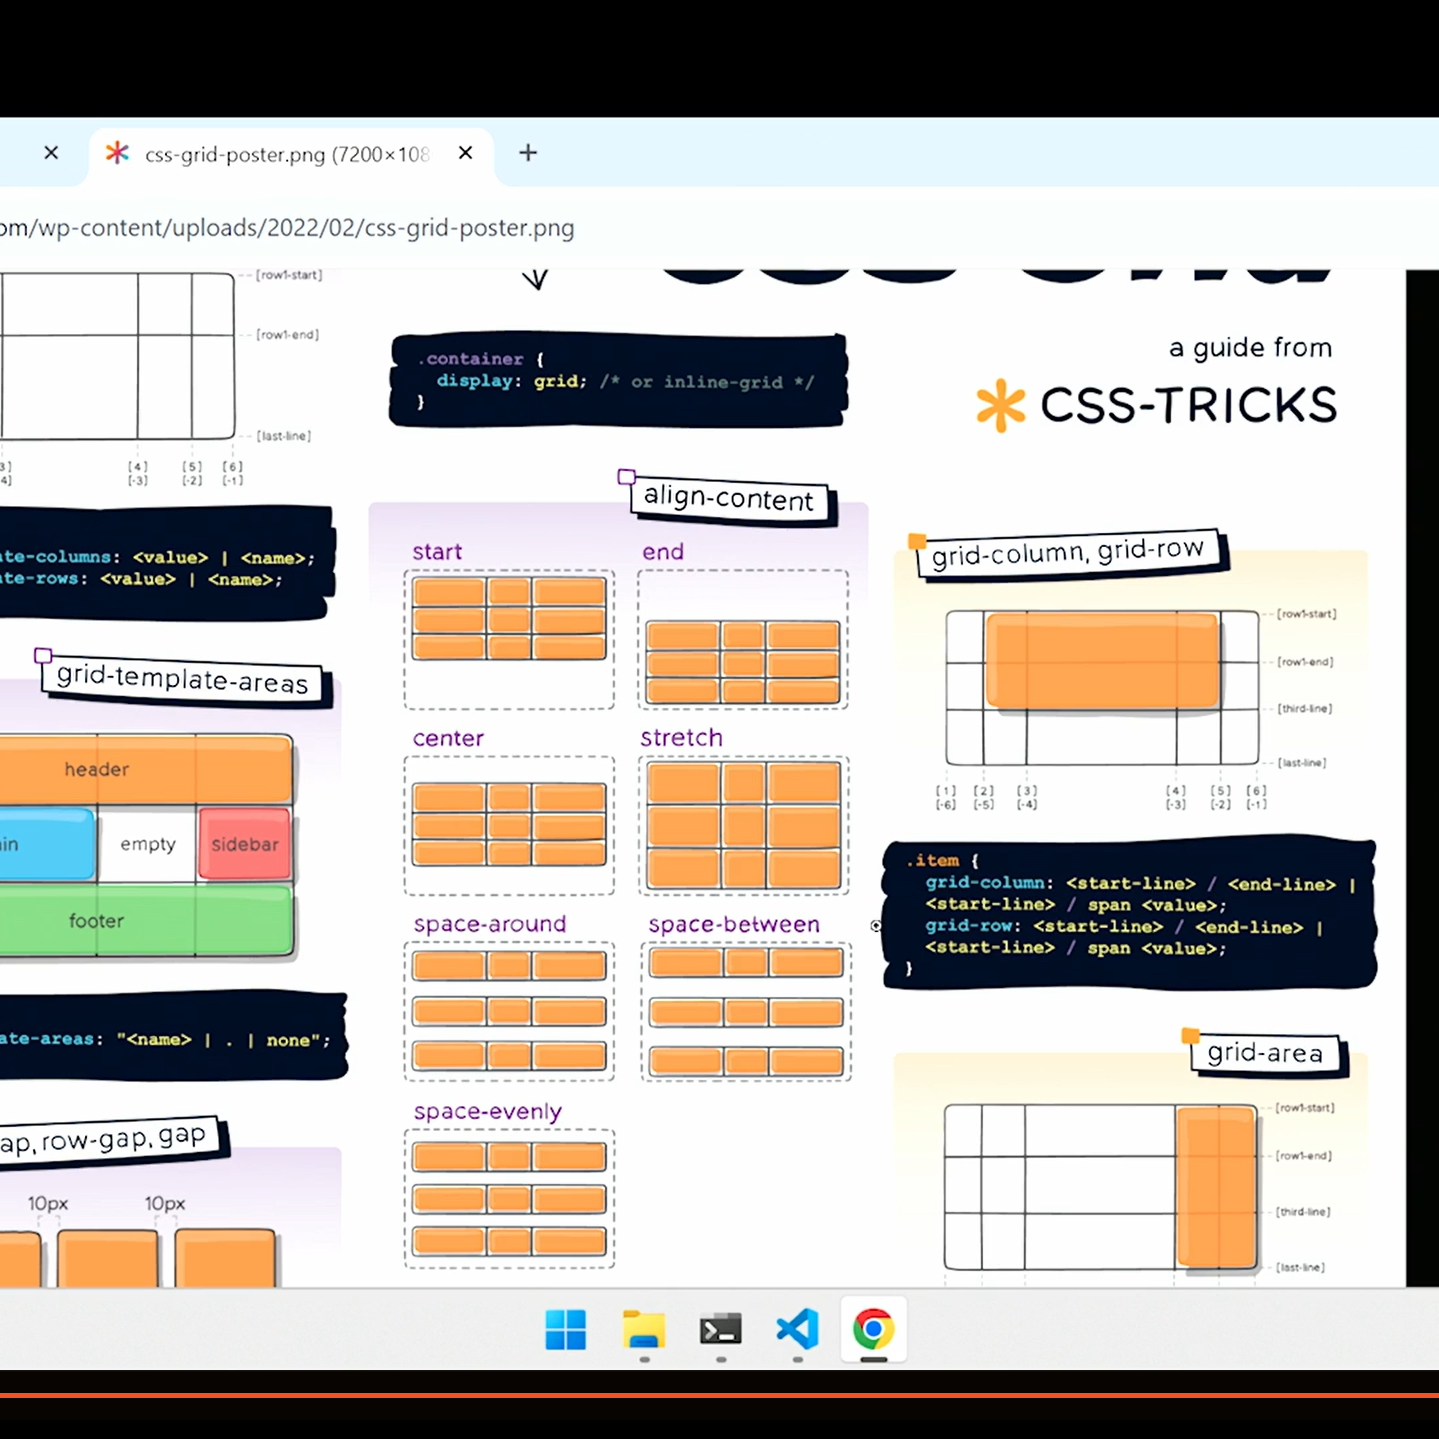Image resolution: width=1439 pixels, height=1439 pixels.
Task: Launch the Terminal app from the taskbar
Action: 720,1330
